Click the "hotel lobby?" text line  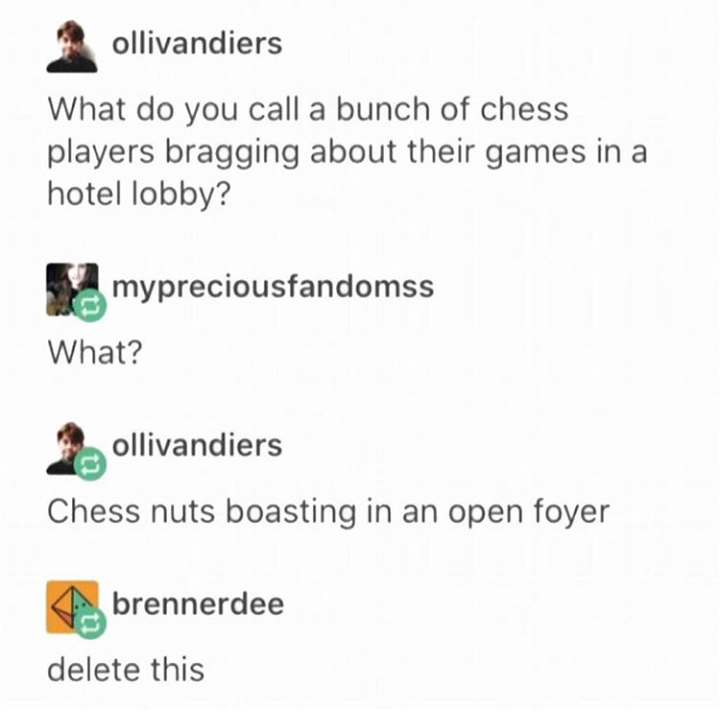click(138, 194)
